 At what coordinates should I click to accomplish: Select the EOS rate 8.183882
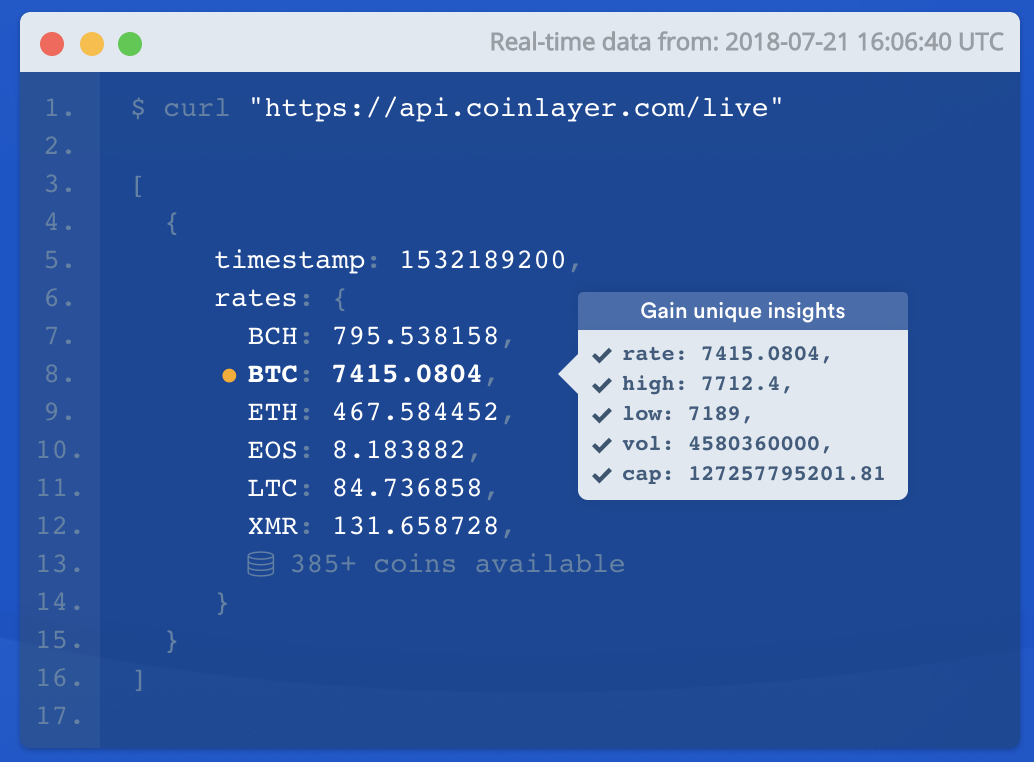(399, 450)
